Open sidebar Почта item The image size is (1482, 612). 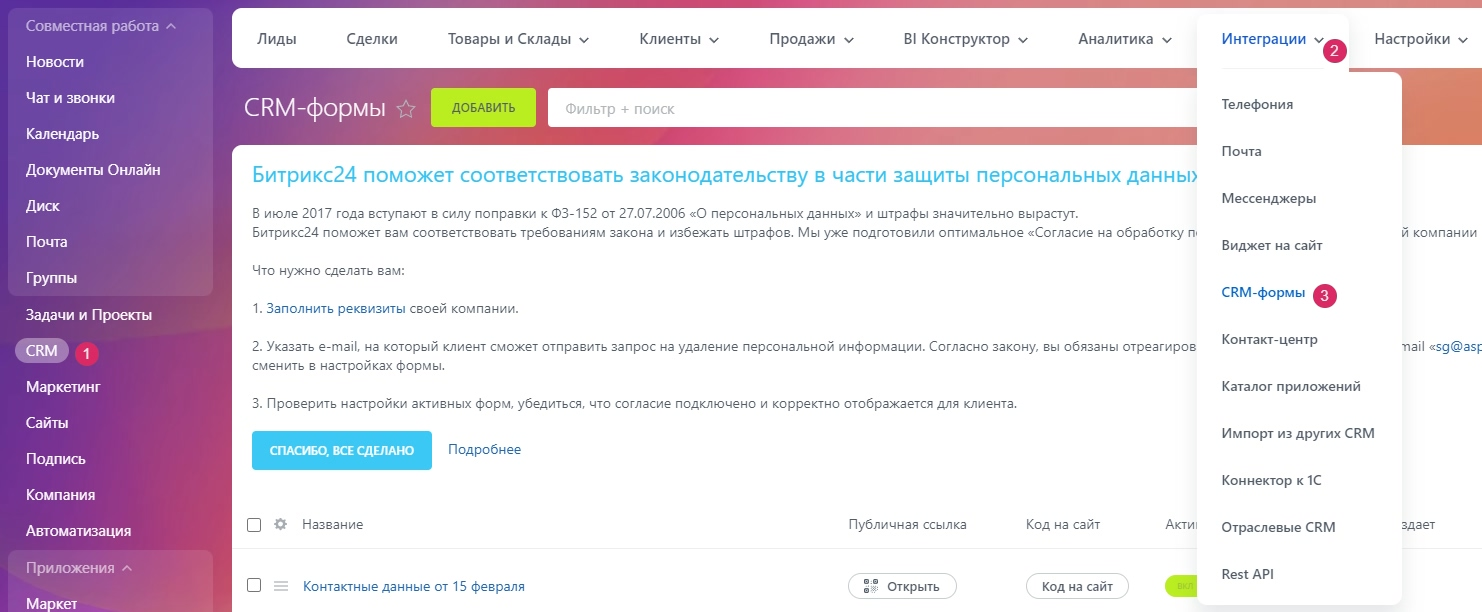click(47, 242)
